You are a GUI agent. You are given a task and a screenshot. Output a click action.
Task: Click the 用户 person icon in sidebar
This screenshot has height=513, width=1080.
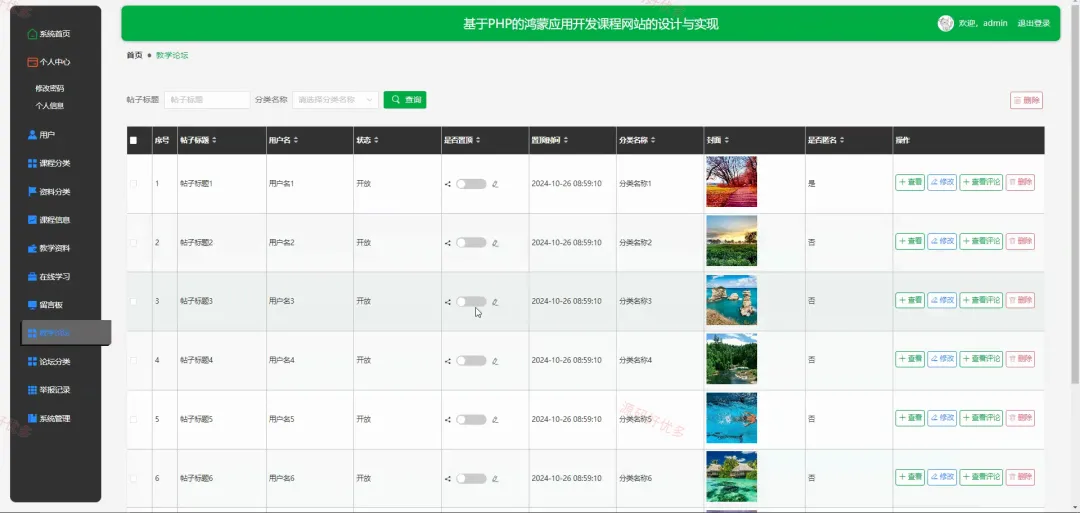(32, 135)
